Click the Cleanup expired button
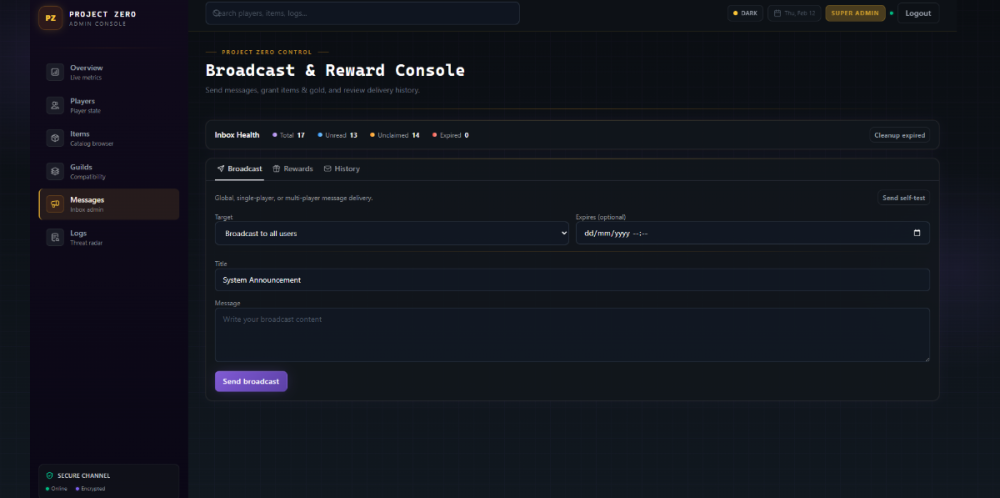The height and width of the screenshot is (498, 1000). coord(899,135)
